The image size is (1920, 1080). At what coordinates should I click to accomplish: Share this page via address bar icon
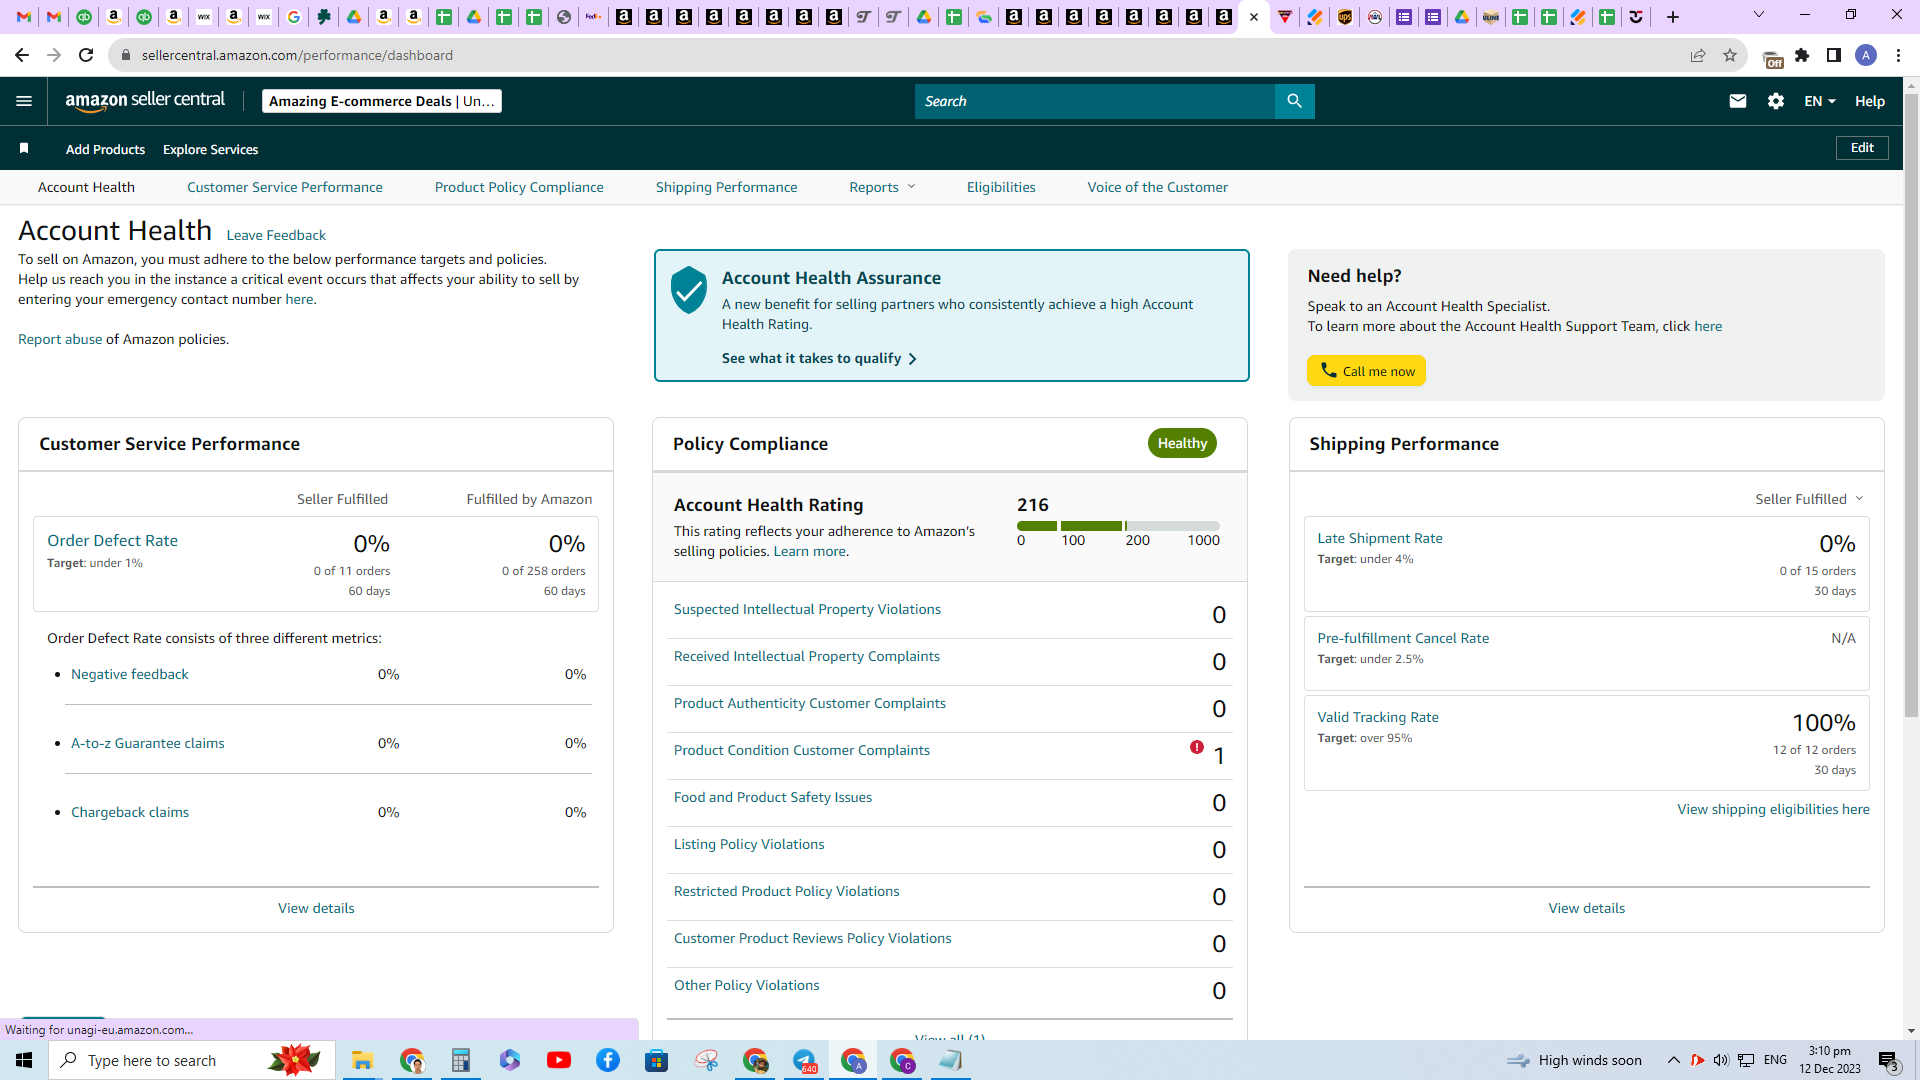pyautogui.click(x=1698, y=55)
